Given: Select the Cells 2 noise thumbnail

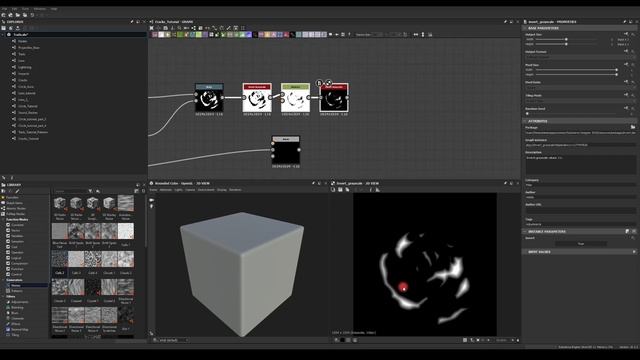Looking at the screenshot, I should click(x=60, y=260).
